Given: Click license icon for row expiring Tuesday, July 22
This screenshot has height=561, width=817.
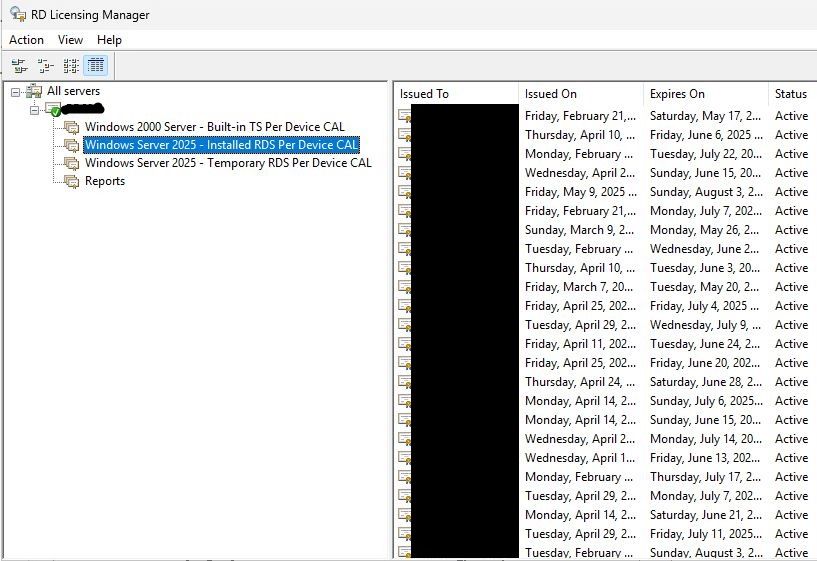Looking at the screenshot, I should tap(404, 154).
